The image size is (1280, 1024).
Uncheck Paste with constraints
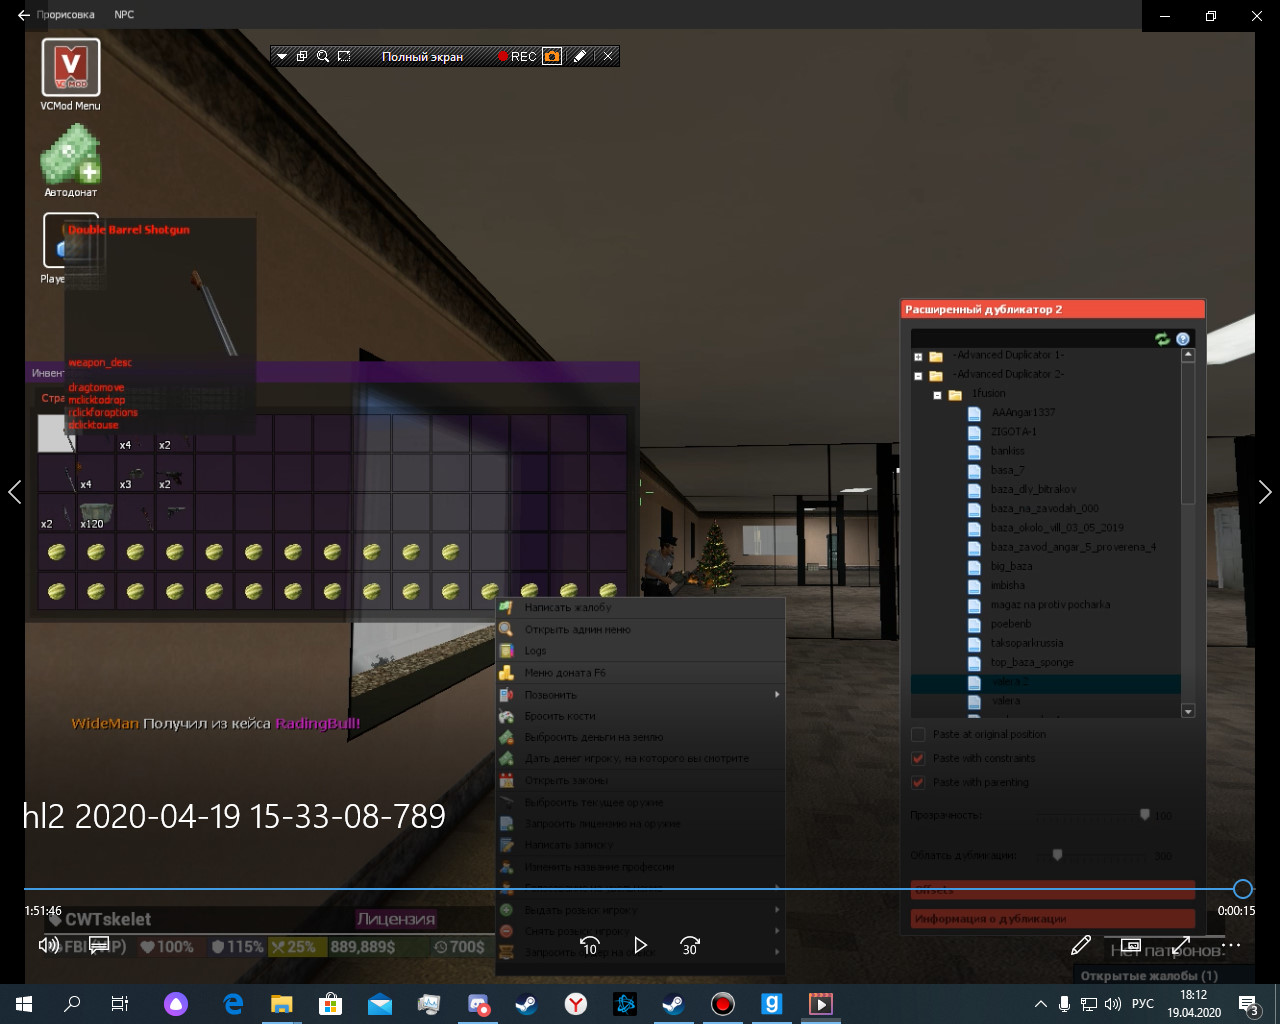tap(918, 758)
